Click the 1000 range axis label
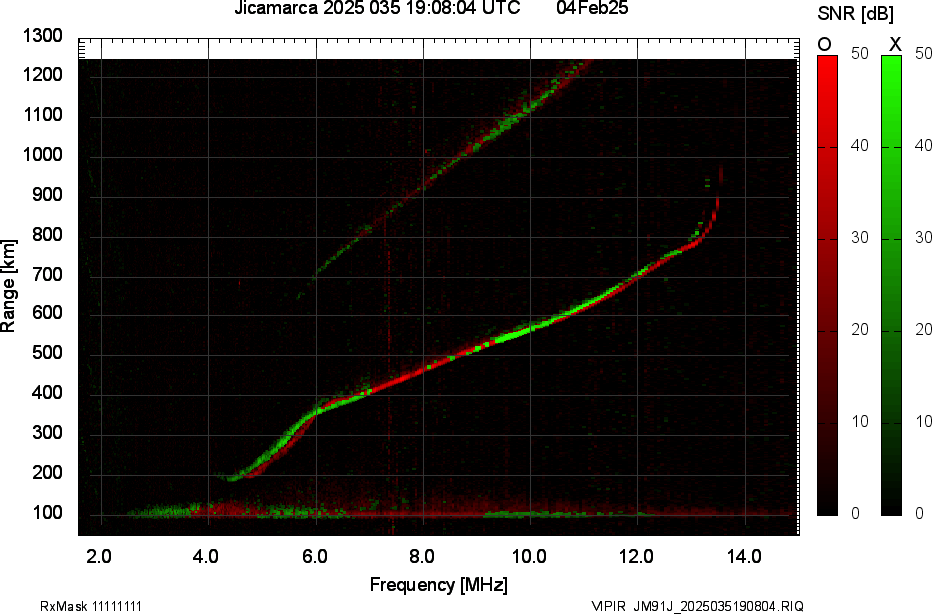932x614 pixels. [42, 155]
